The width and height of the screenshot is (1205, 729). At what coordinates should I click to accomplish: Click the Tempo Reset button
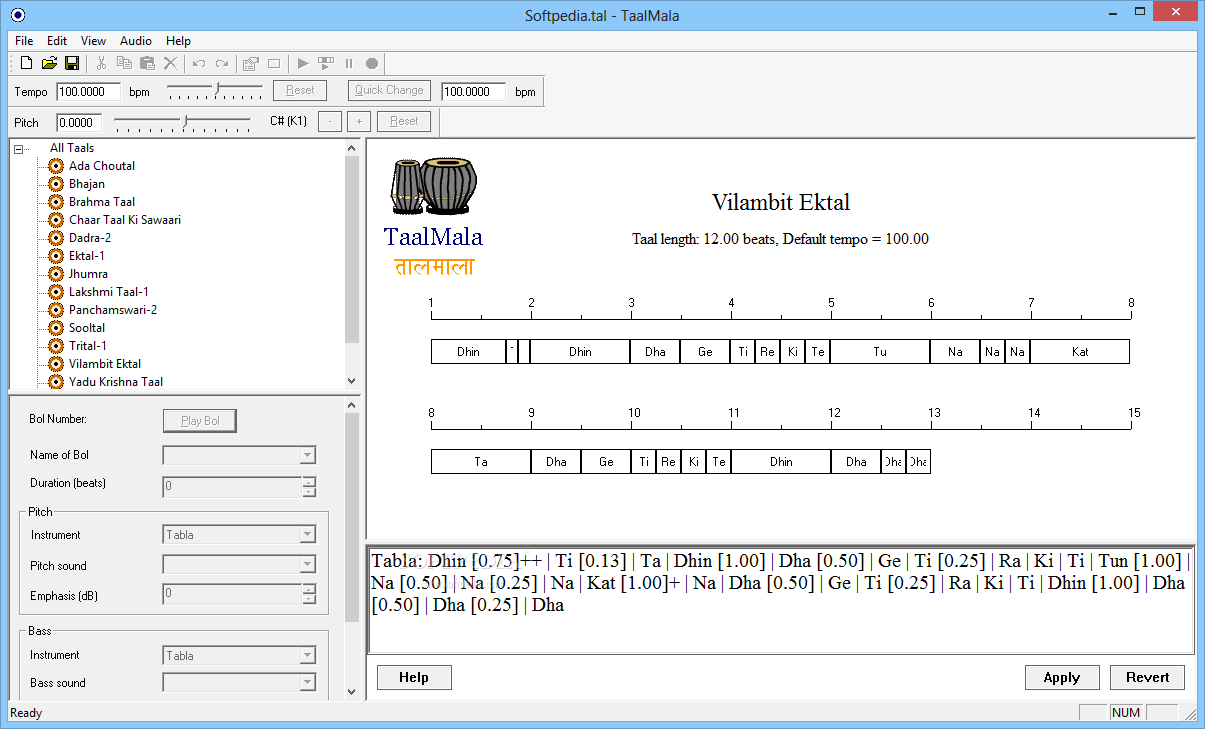(300, 90)
